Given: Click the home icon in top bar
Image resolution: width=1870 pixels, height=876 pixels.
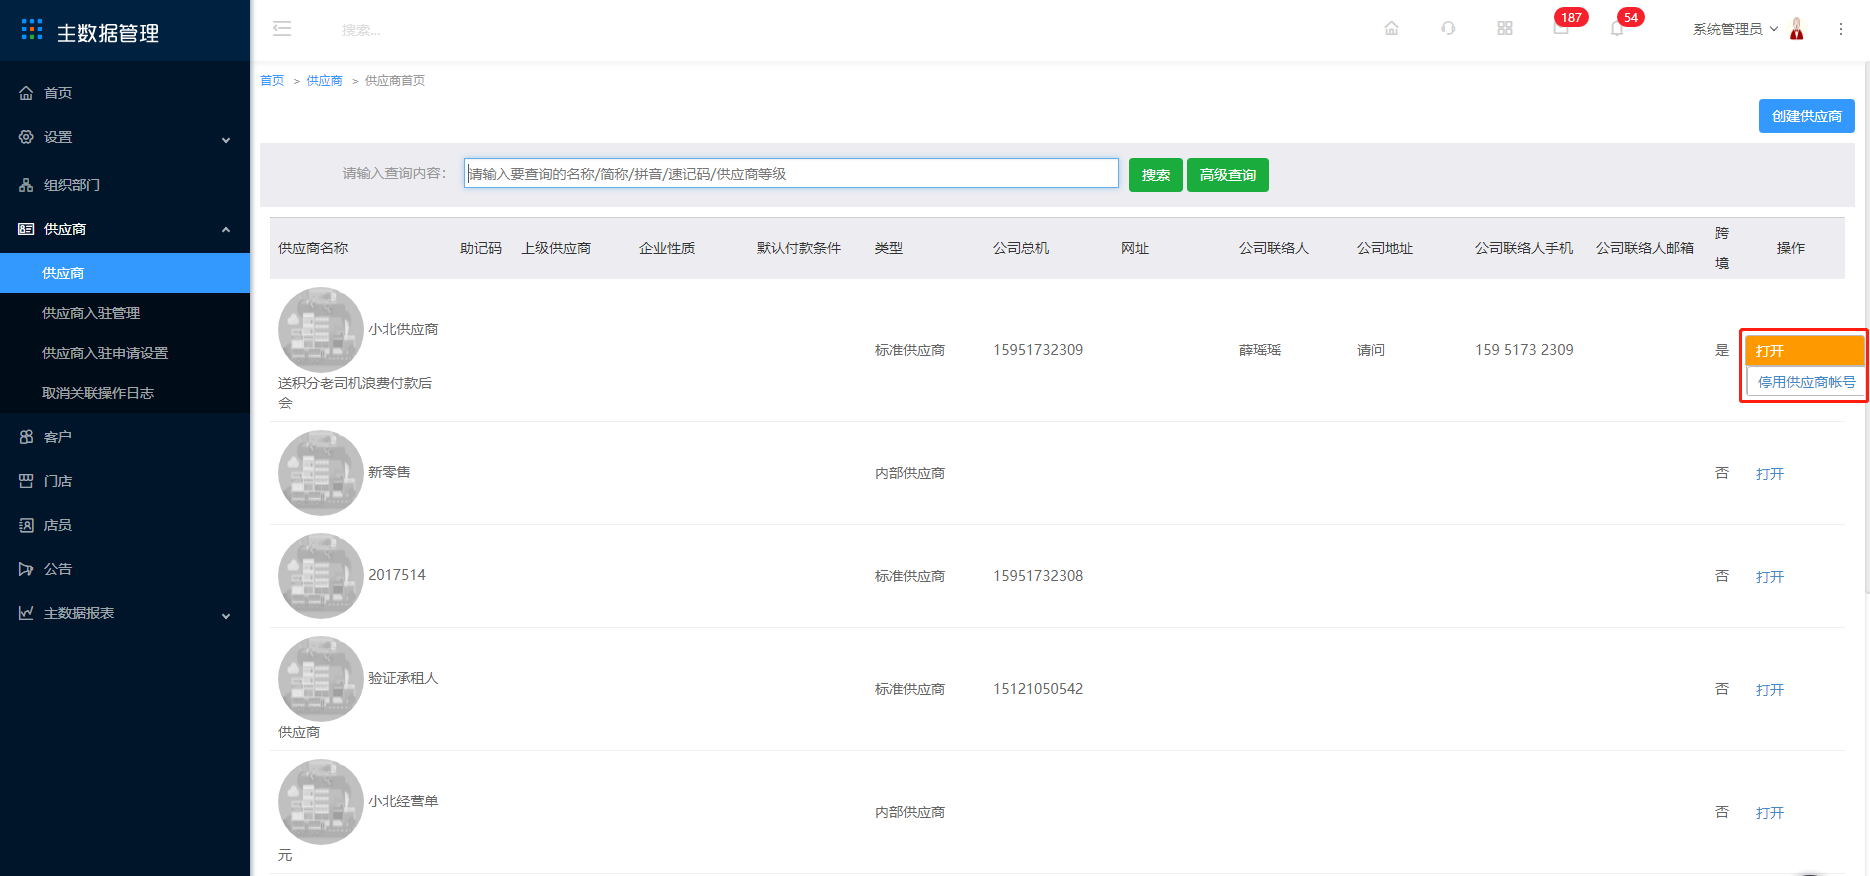Looking at the screenshot, I should (1391, 28).
